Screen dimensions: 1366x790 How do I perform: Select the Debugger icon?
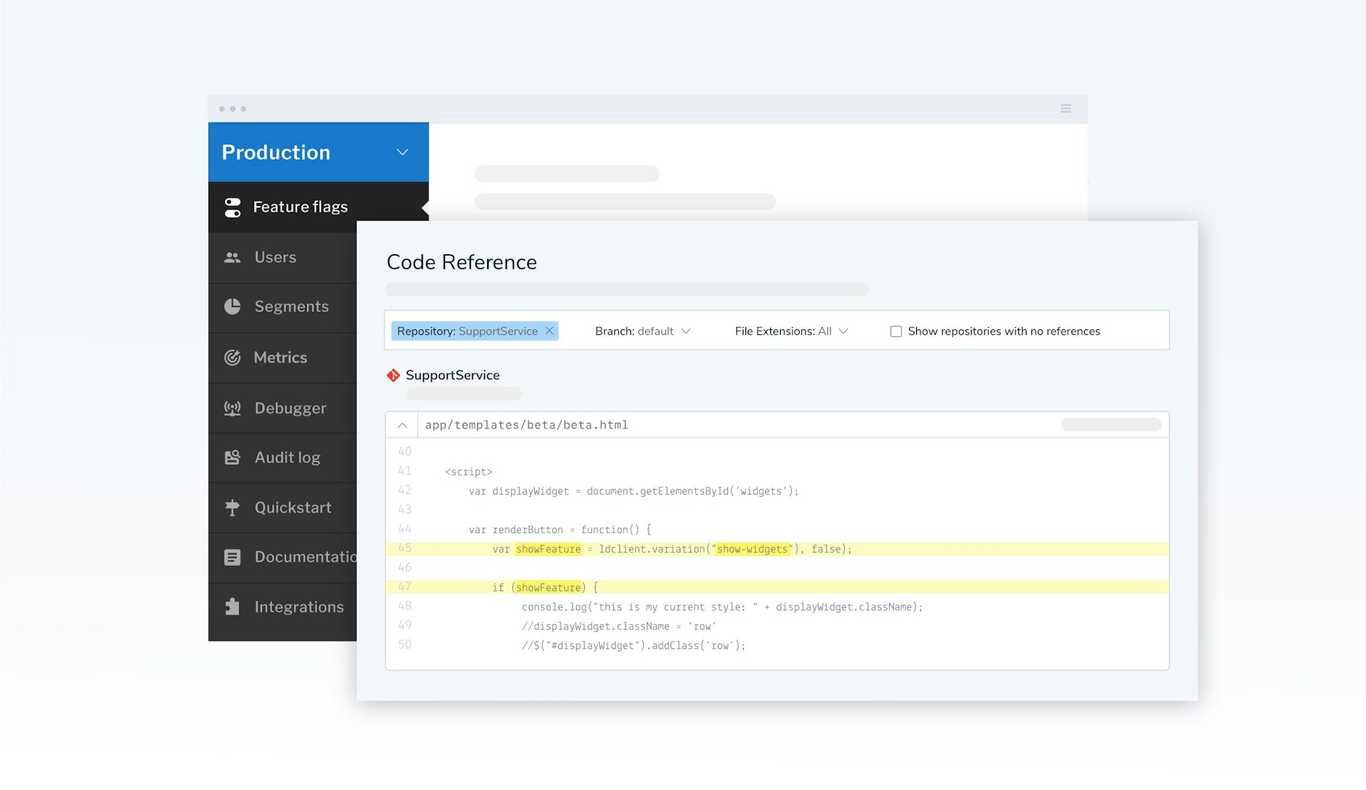[232, 407]
